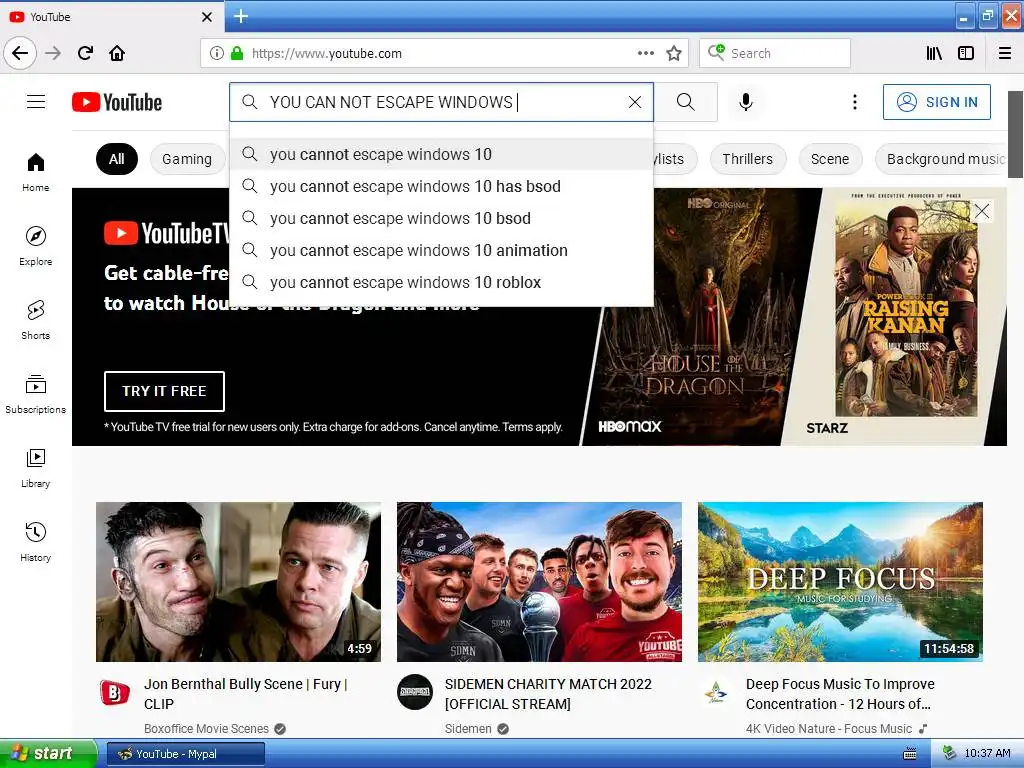Dismiss the YouTube TV ad banner

[x=982, y=210]
